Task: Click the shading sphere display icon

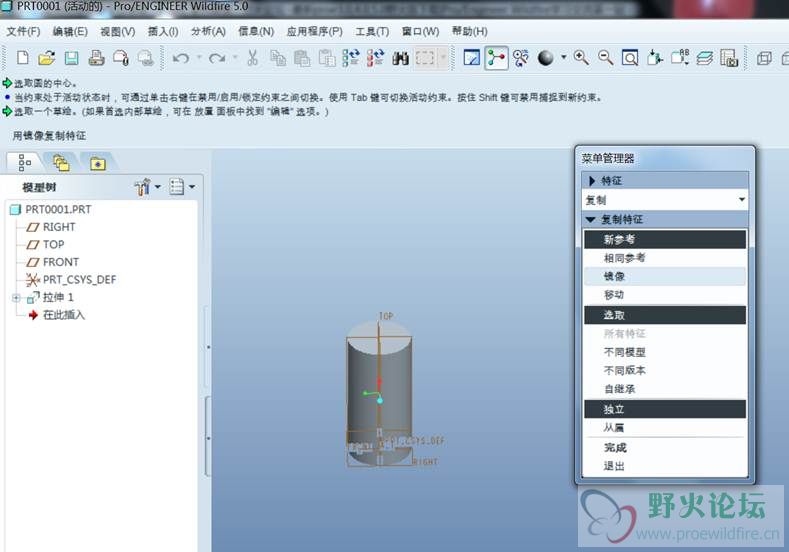Action: [x=545, y=58]
